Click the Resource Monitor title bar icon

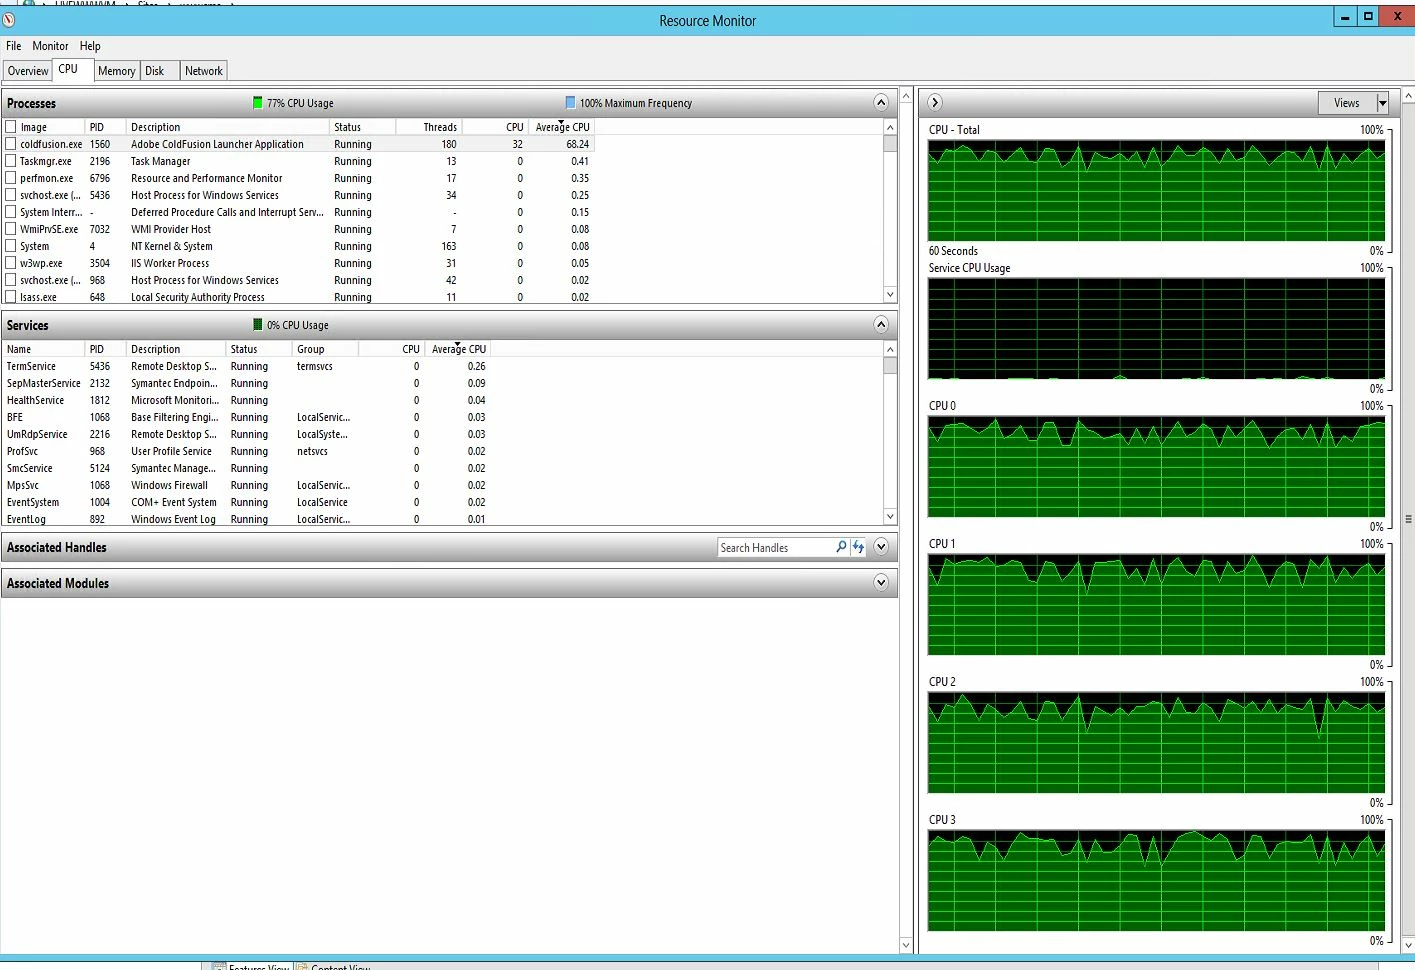[9, 20]
